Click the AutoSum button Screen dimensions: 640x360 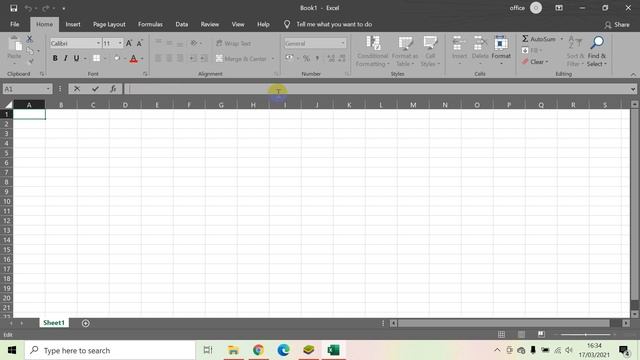click(539, 39)
